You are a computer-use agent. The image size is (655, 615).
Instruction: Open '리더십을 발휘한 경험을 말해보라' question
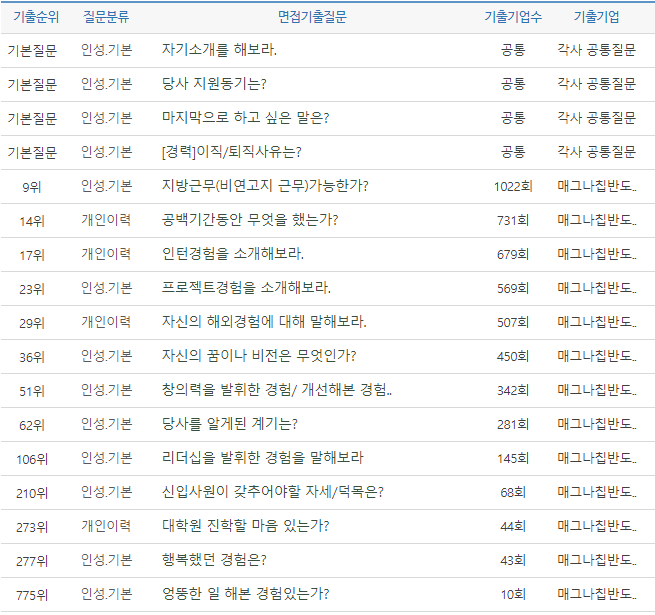coord(262,458)
